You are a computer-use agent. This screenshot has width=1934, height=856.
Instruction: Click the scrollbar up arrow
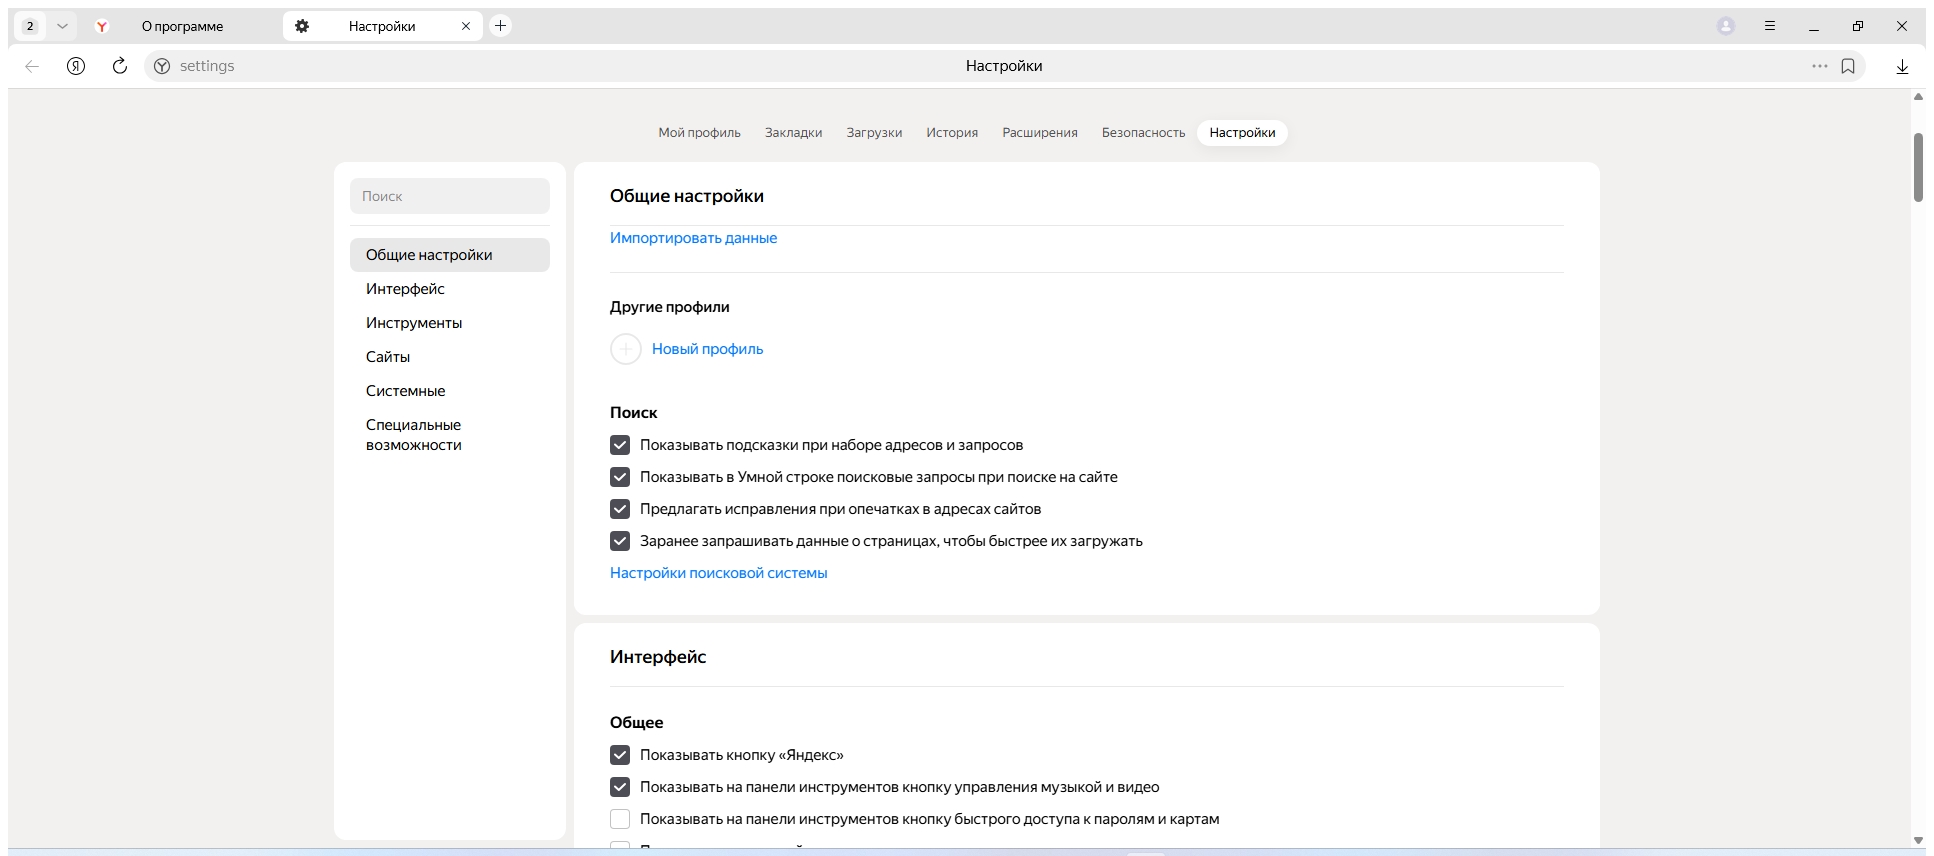pos(1918,97)
